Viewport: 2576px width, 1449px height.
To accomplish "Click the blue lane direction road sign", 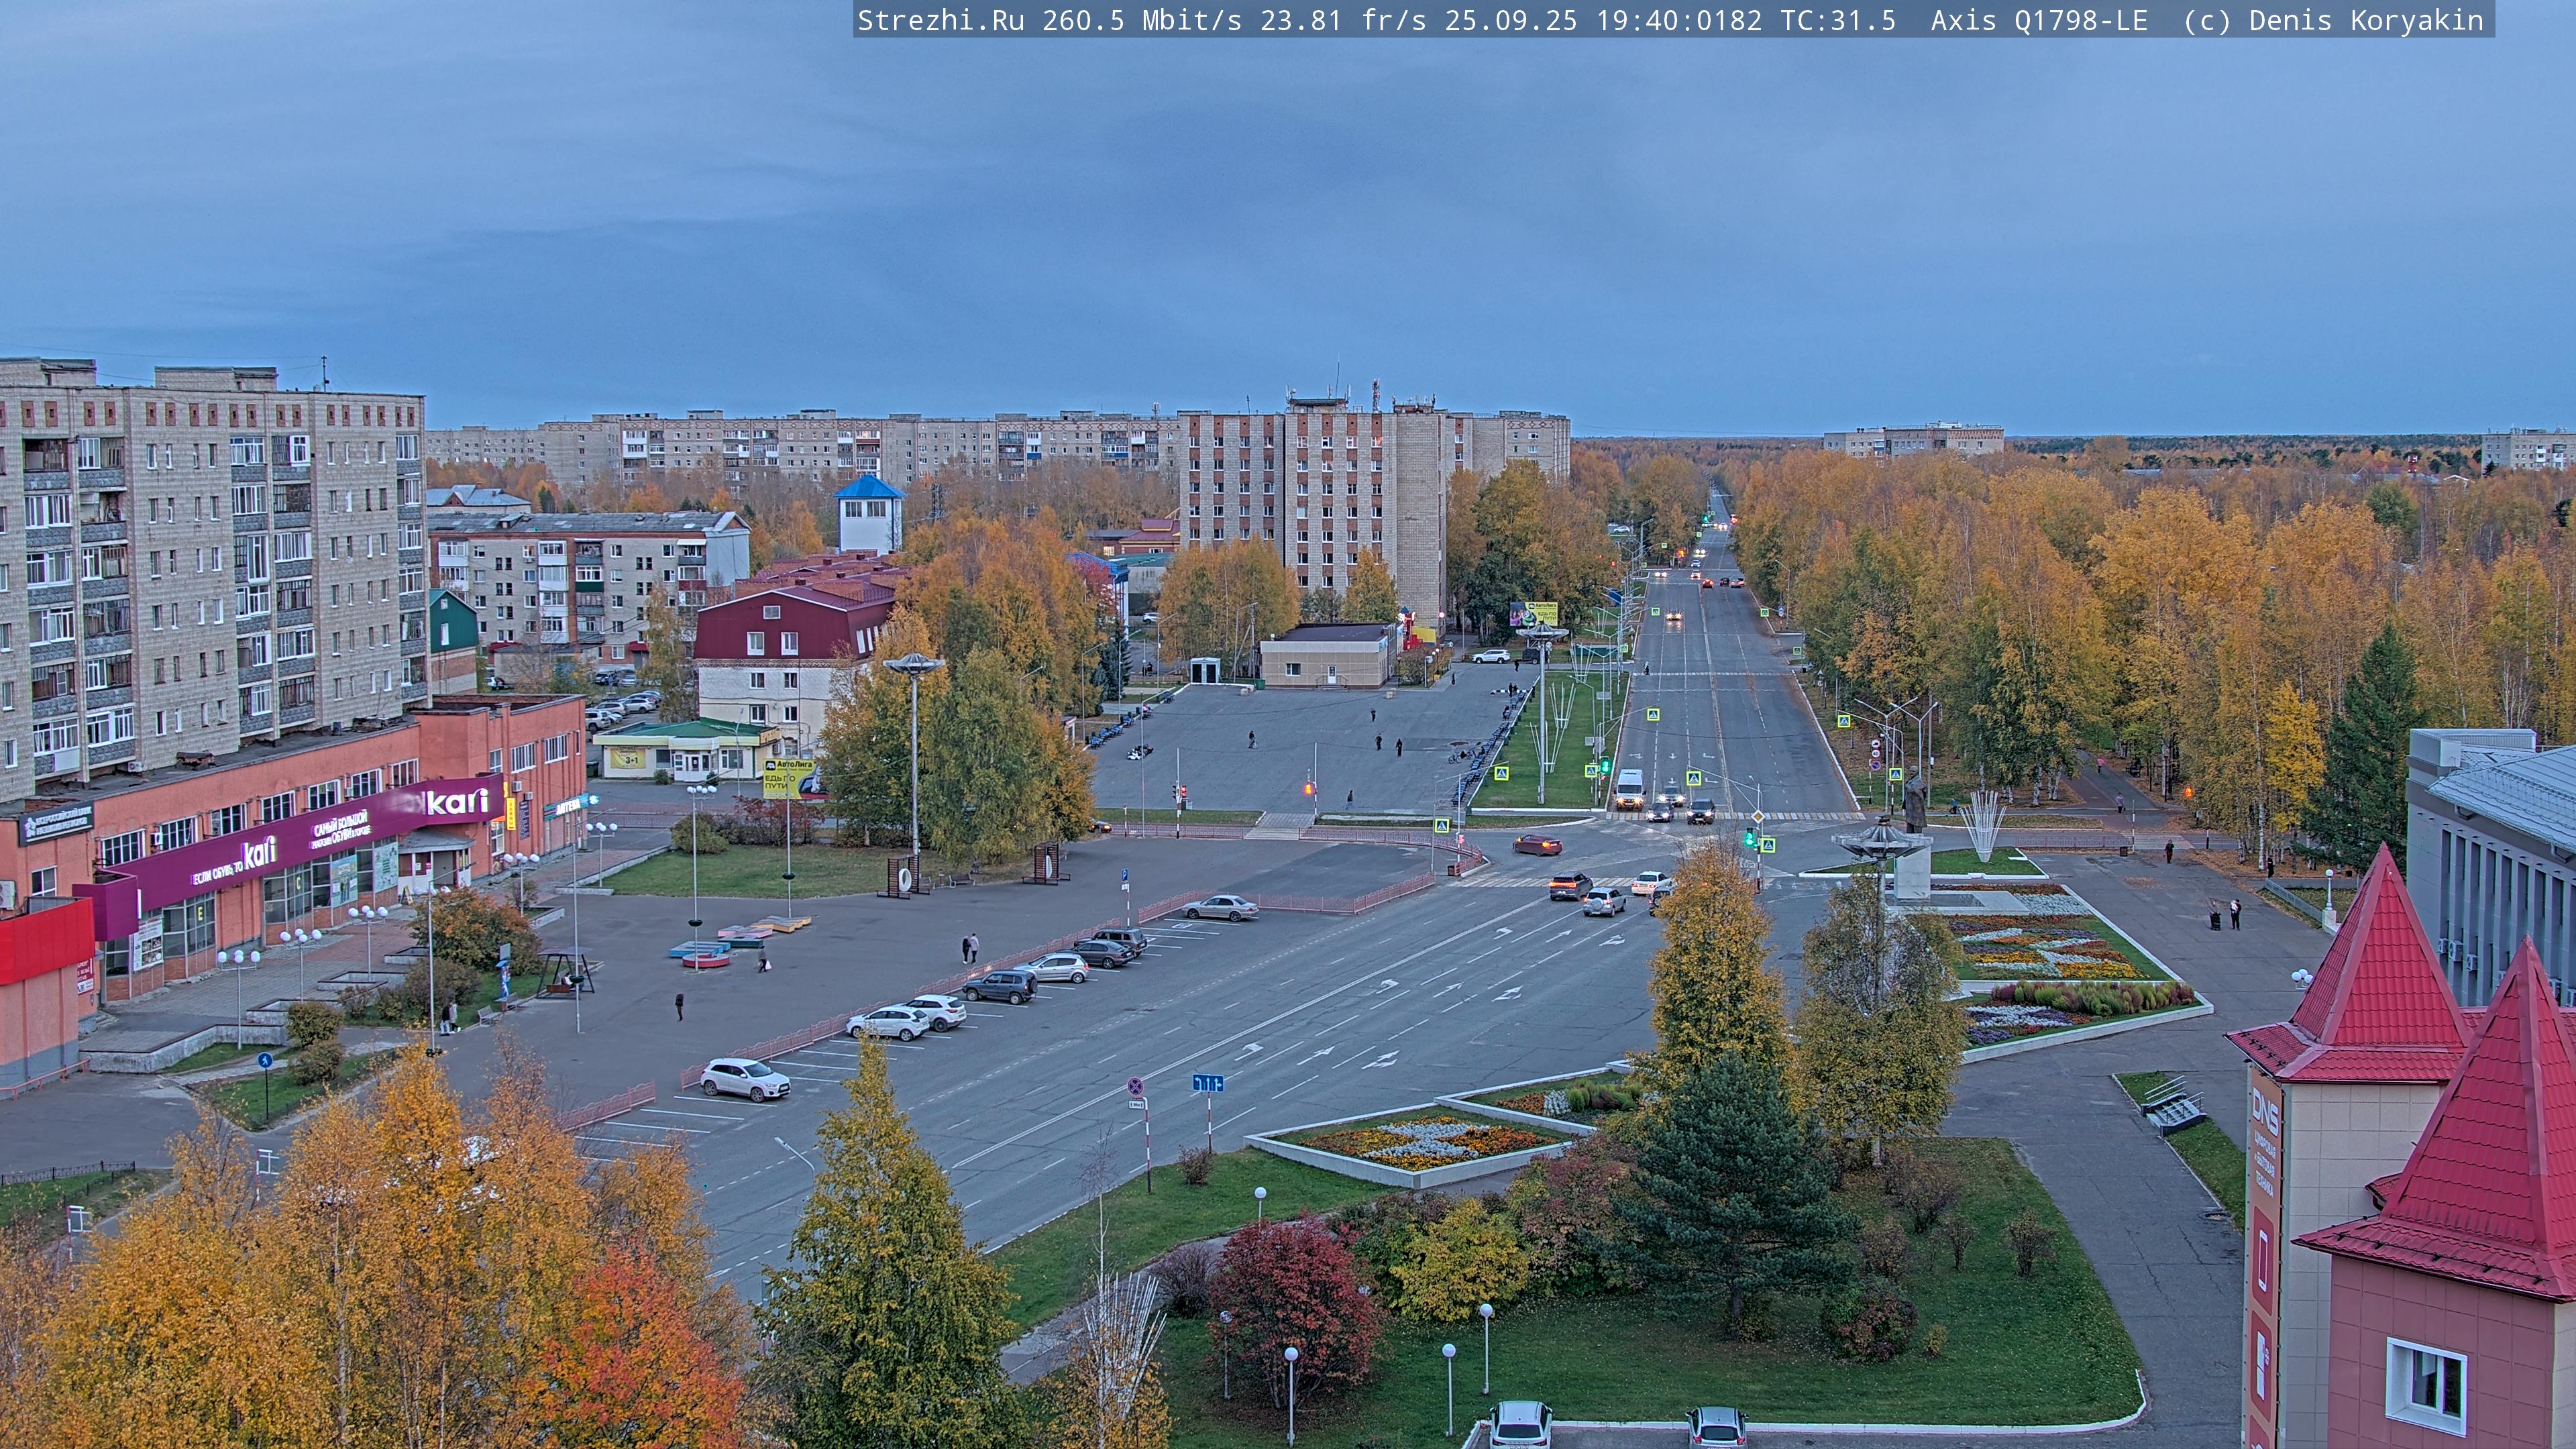I will 1207,1083.
